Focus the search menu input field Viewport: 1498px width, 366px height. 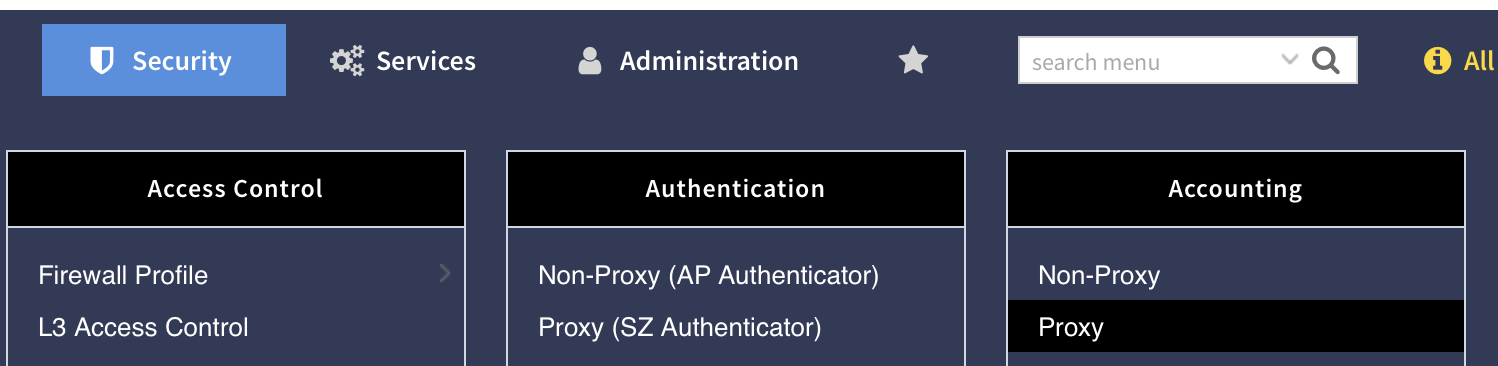[x=1150, y=61]
